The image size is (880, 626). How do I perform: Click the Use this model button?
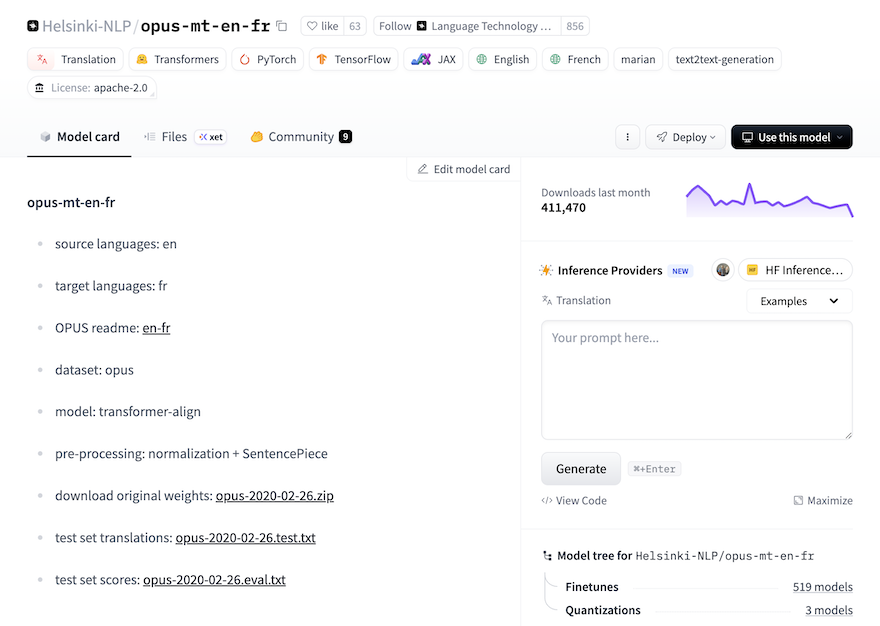tap(791, 136)
